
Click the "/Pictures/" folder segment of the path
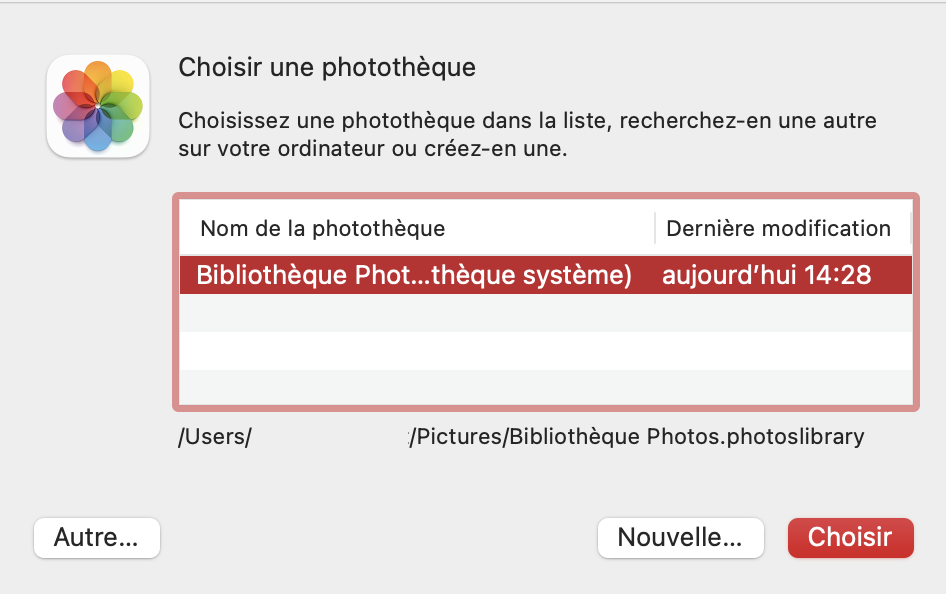coord(458,437)
